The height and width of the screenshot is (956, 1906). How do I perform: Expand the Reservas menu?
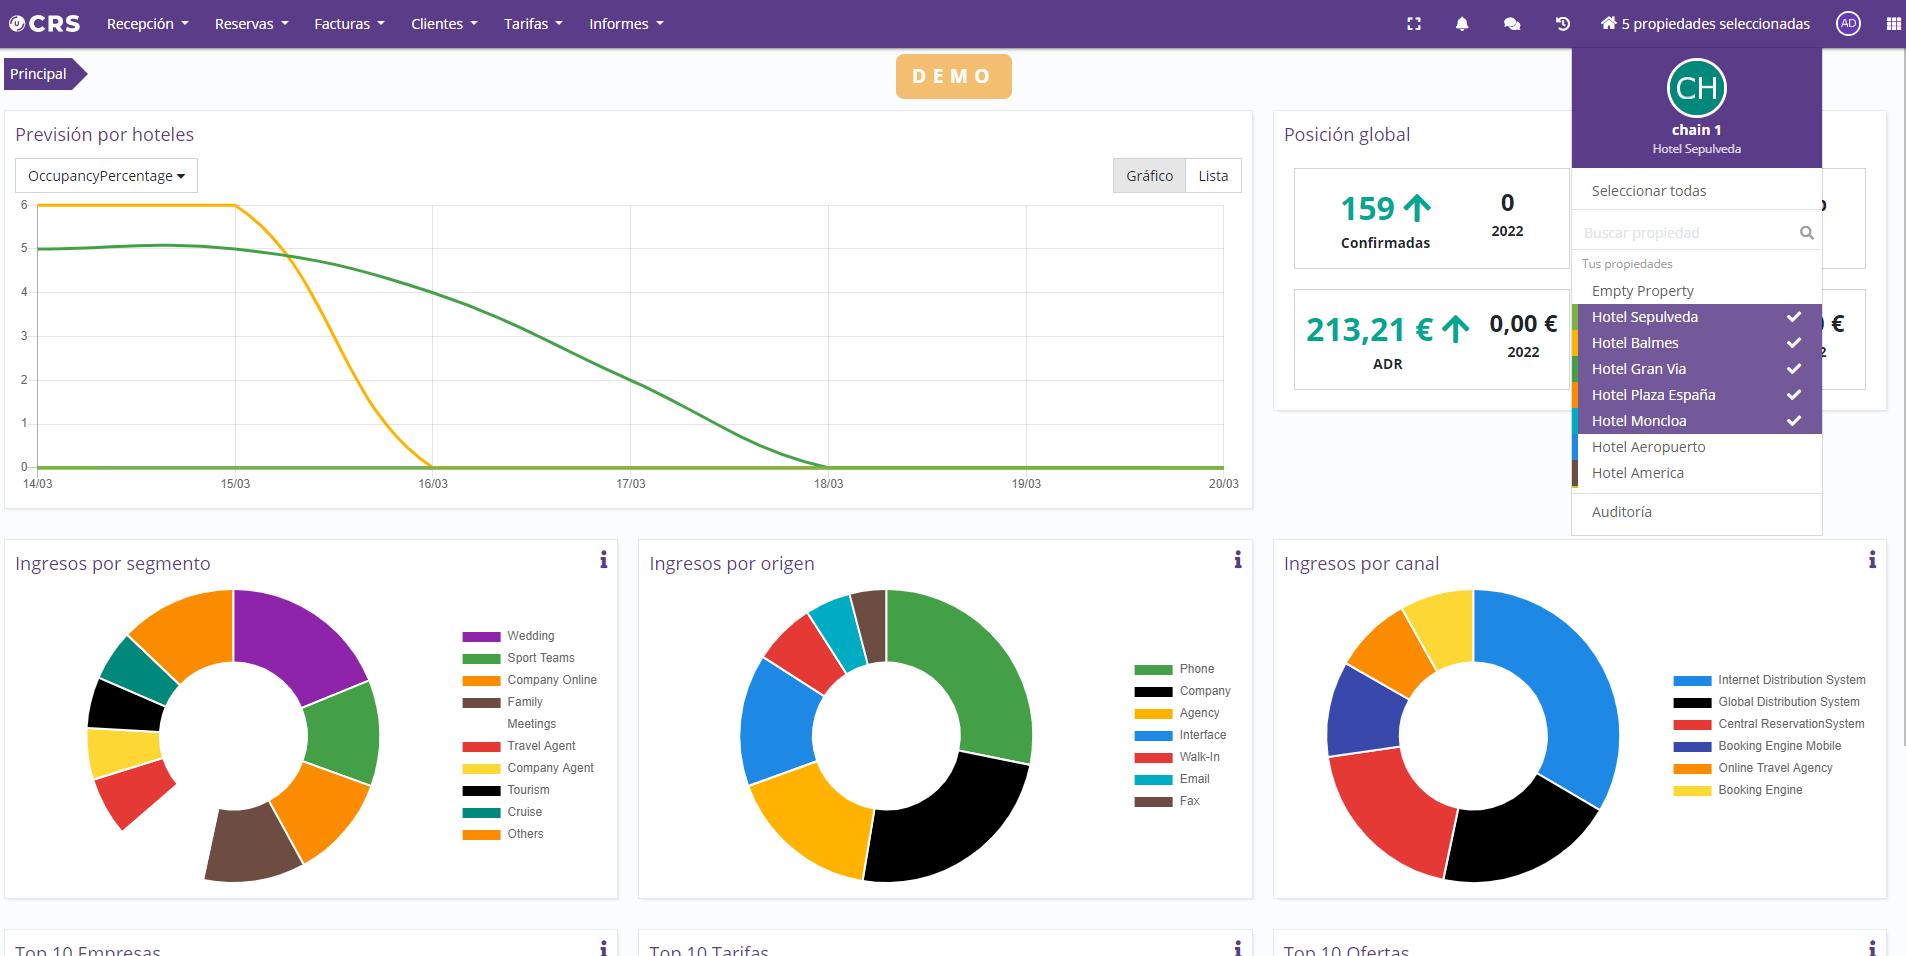251,24
